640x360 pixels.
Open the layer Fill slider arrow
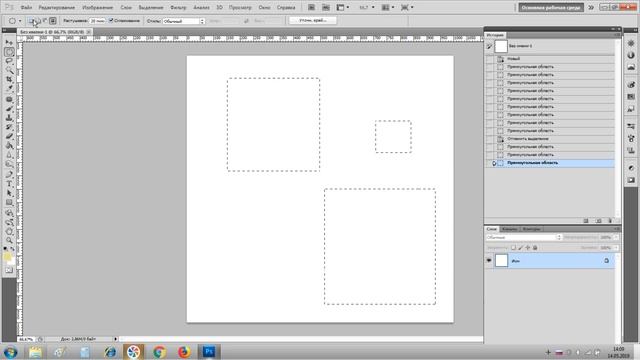[616, 248]
